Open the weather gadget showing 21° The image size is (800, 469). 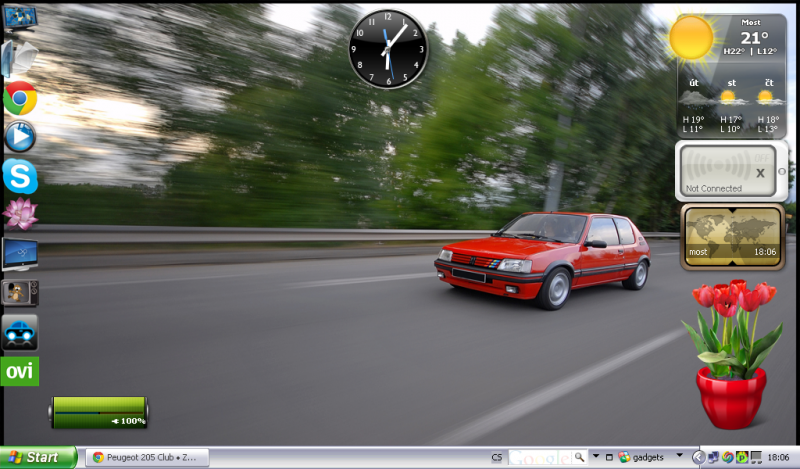pyautogui.click(x=729, y=76)
